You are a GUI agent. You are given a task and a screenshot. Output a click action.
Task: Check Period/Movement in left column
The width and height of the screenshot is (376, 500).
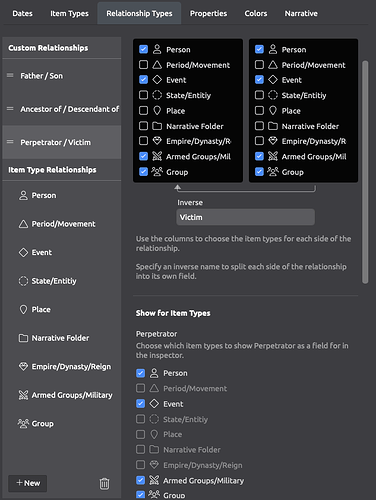[x=143, y=65]
